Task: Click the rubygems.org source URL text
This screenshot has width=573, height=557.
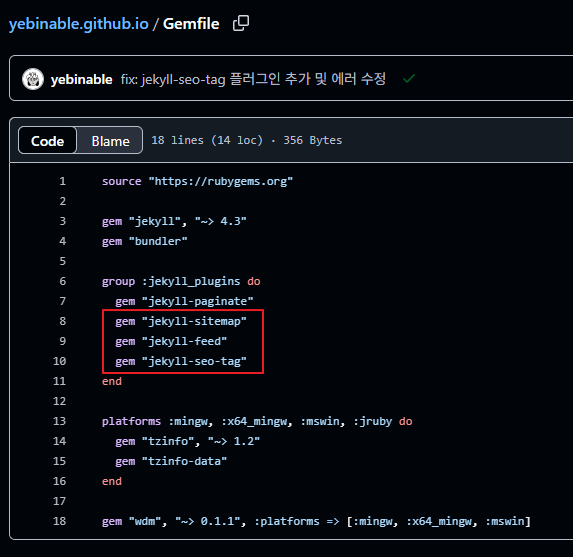Action: click(x=221, y=181)
